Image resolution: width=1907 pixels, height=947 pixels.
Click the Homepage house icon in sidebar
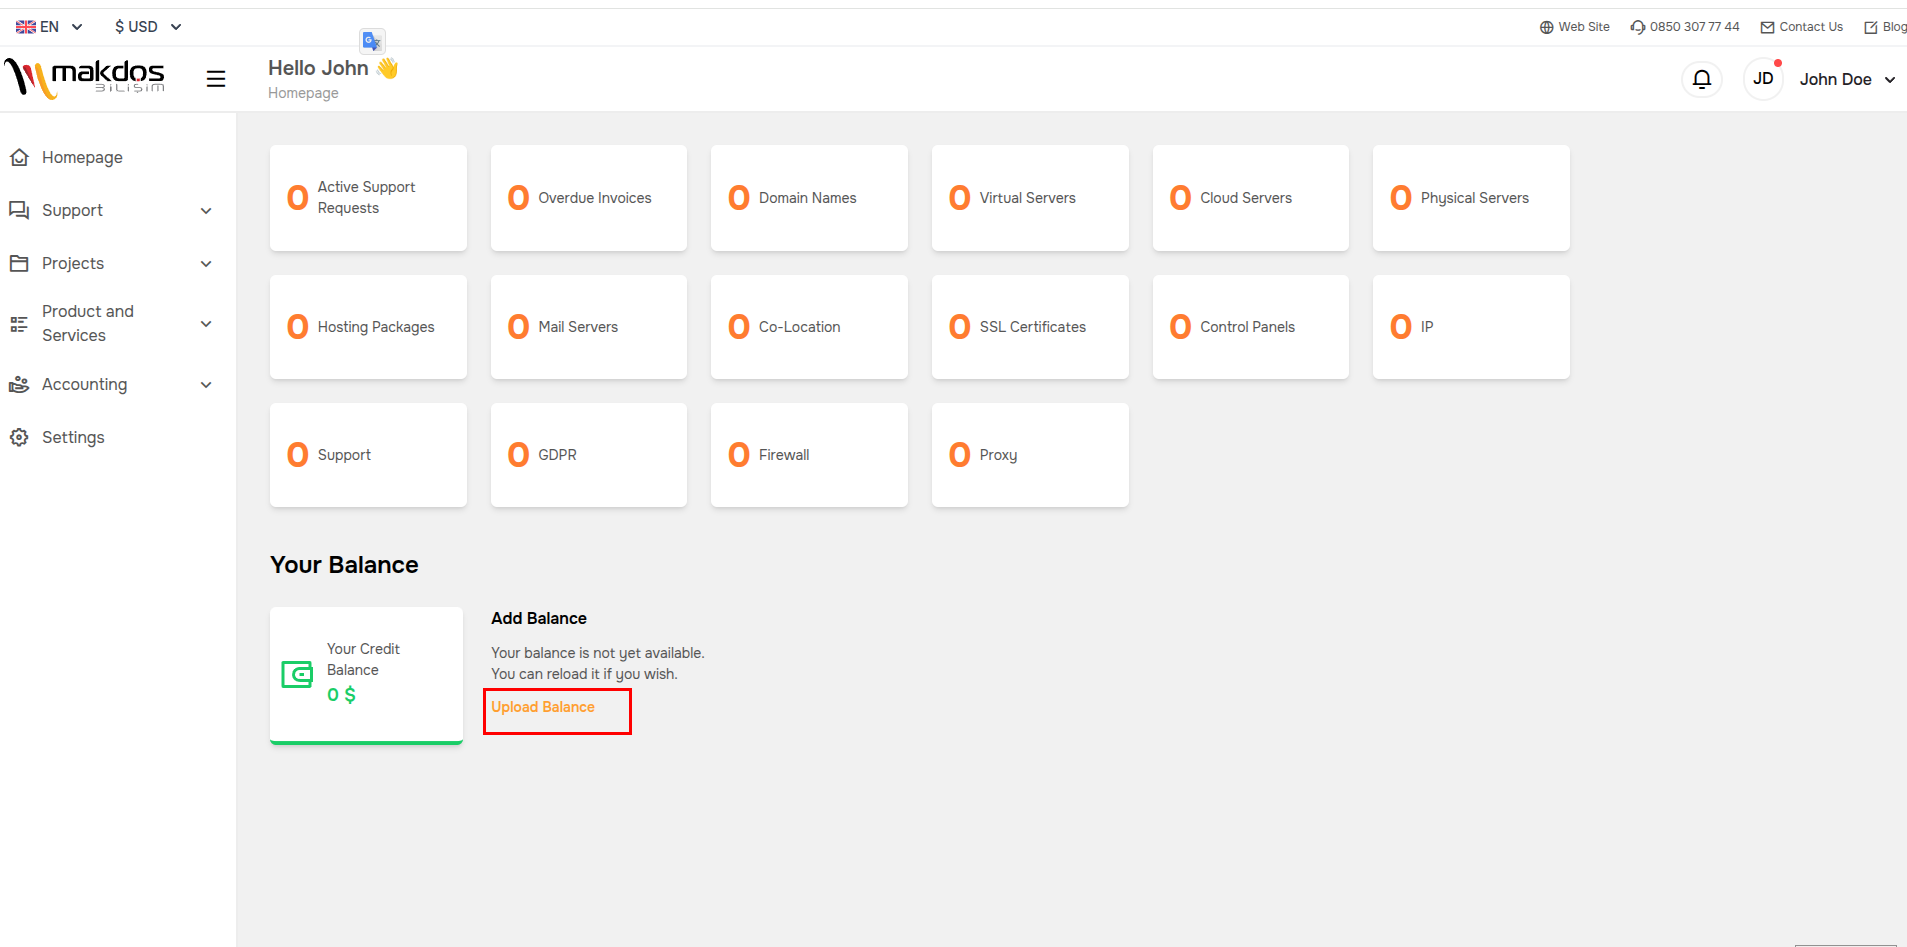click(x=19, y=157)
